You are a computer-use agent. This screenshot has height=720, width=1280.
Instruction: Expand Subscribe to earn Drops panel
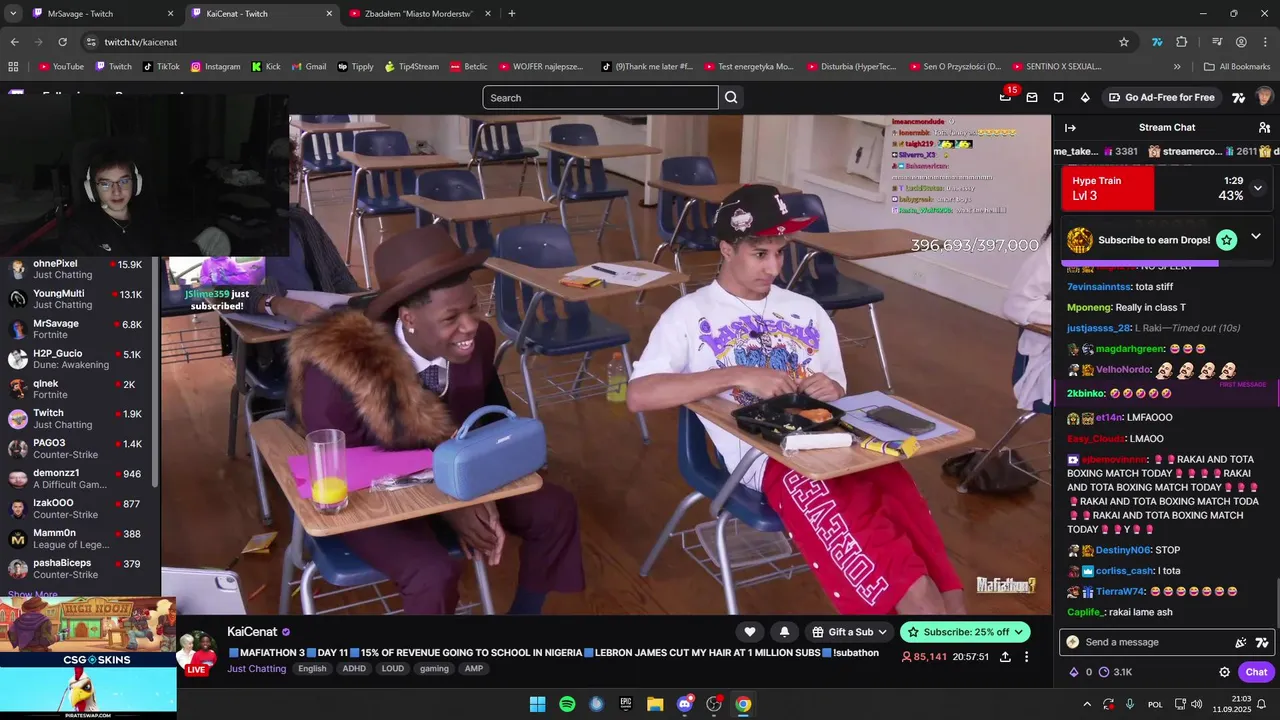coord(1256,237)
